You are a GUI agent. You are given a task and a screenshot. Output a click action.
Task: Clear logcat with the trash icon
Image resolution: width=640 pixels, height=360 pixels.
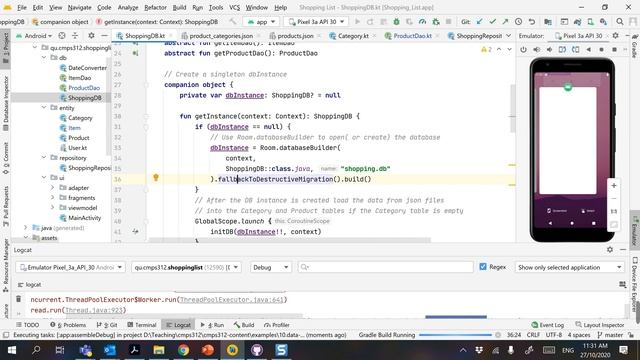click(18, 299)
